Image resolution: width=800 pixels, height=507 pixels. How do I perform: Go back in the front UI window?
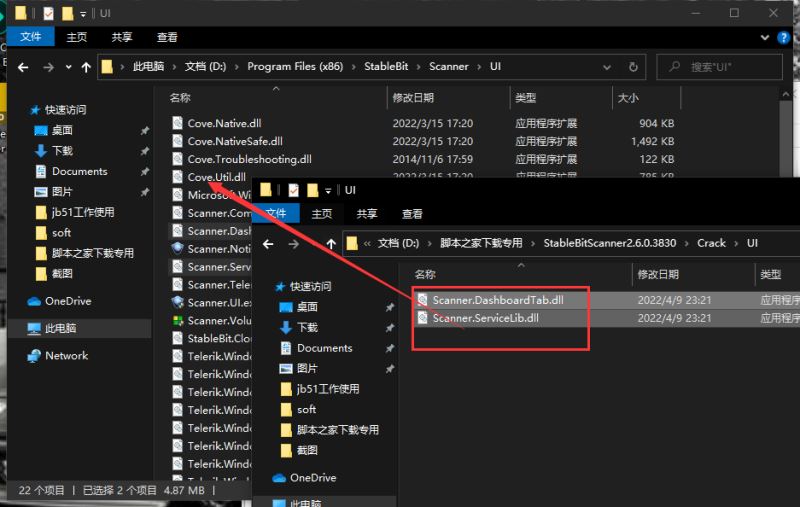(x=268, y=244)
